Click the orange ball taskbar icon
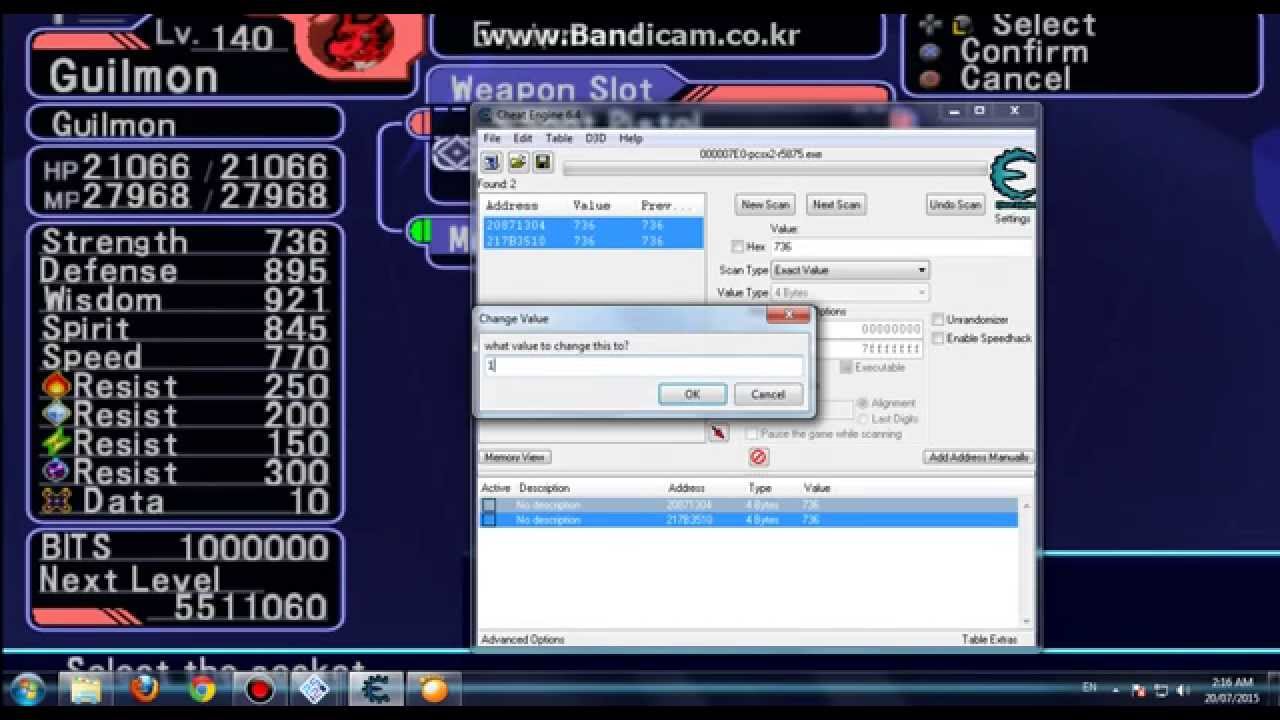1280x720 pixels. pos(434,689)
